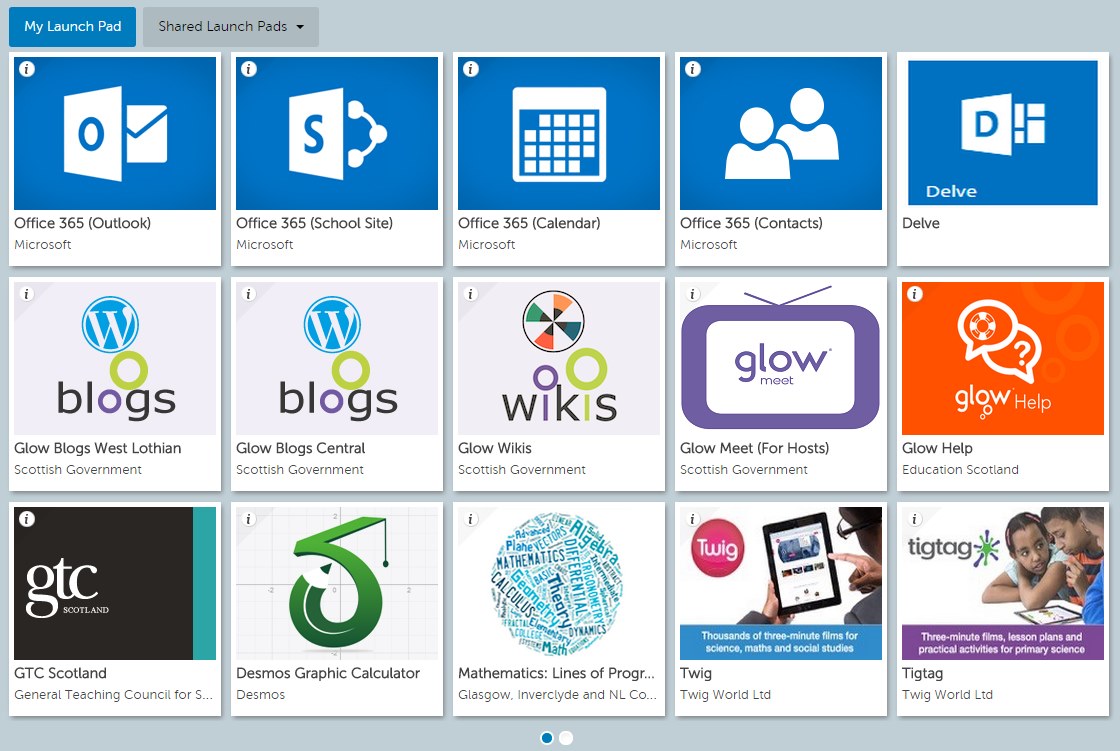Show info for Glow Blogs West Lothian

pyautogui.click(x=27, y=294)
